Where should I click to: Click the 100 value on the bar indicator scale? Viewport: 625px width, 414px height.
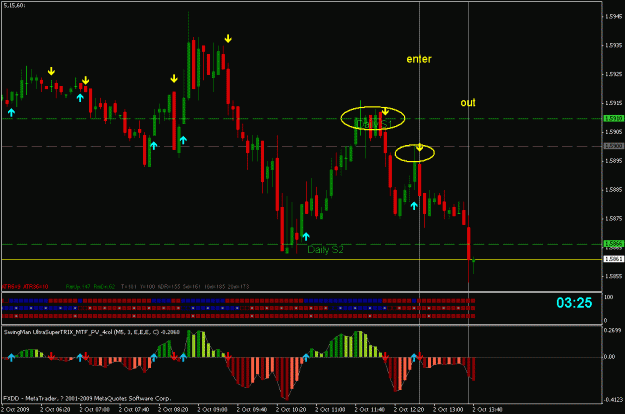point(609,297)
